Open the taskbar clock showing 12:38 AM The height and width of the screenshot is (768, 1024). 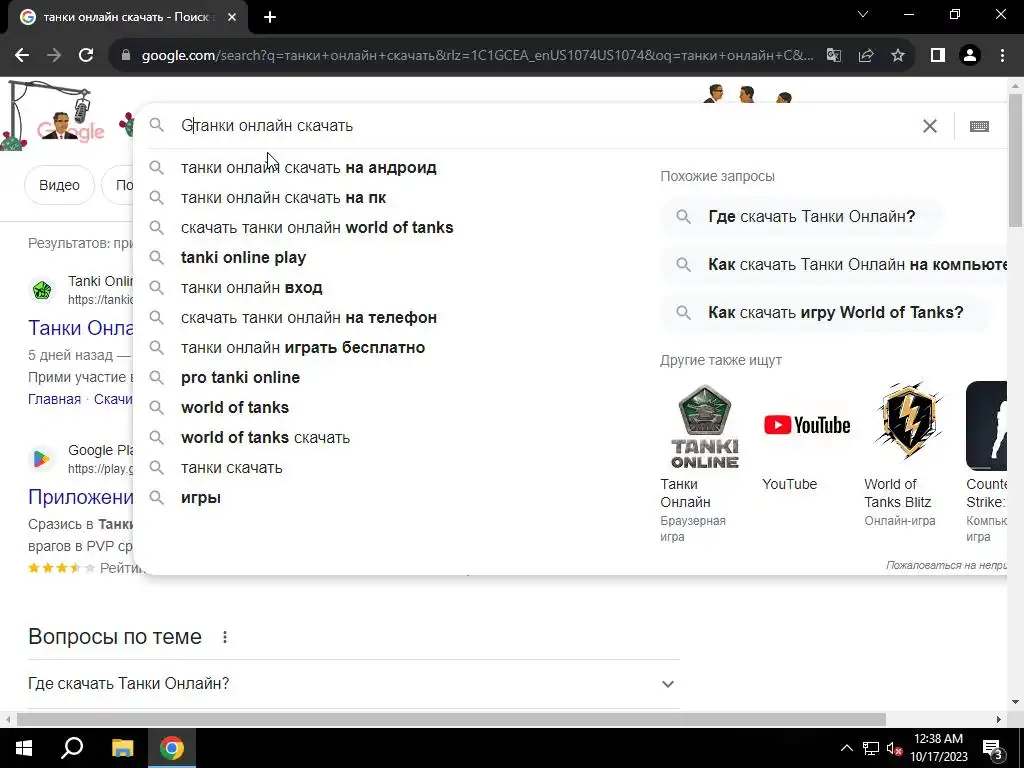click(x=938, y=748)
